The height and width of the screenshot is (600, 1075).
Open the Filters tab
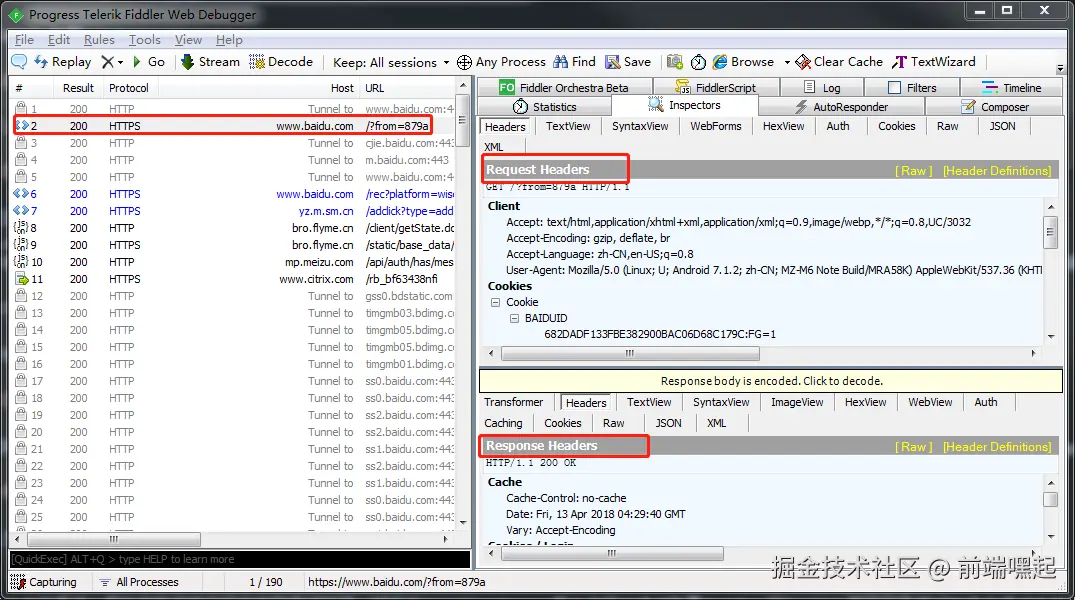912,87
